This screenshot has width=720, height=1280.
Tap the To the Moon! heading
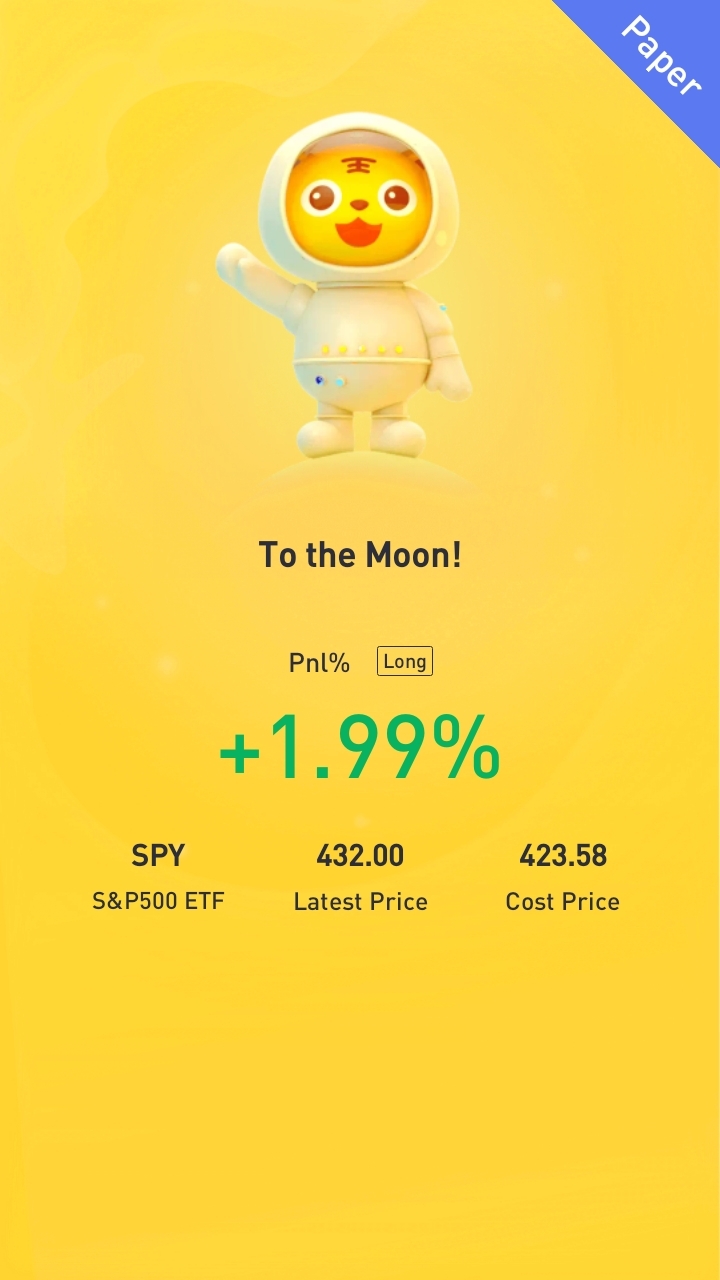pyautogui.click(x=360, y=554)
